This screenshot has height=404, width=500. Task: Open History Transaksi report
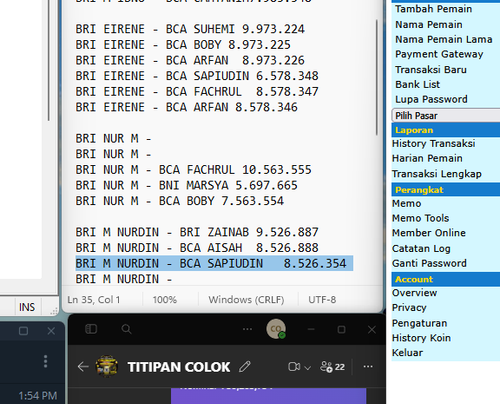click(433, 143)
